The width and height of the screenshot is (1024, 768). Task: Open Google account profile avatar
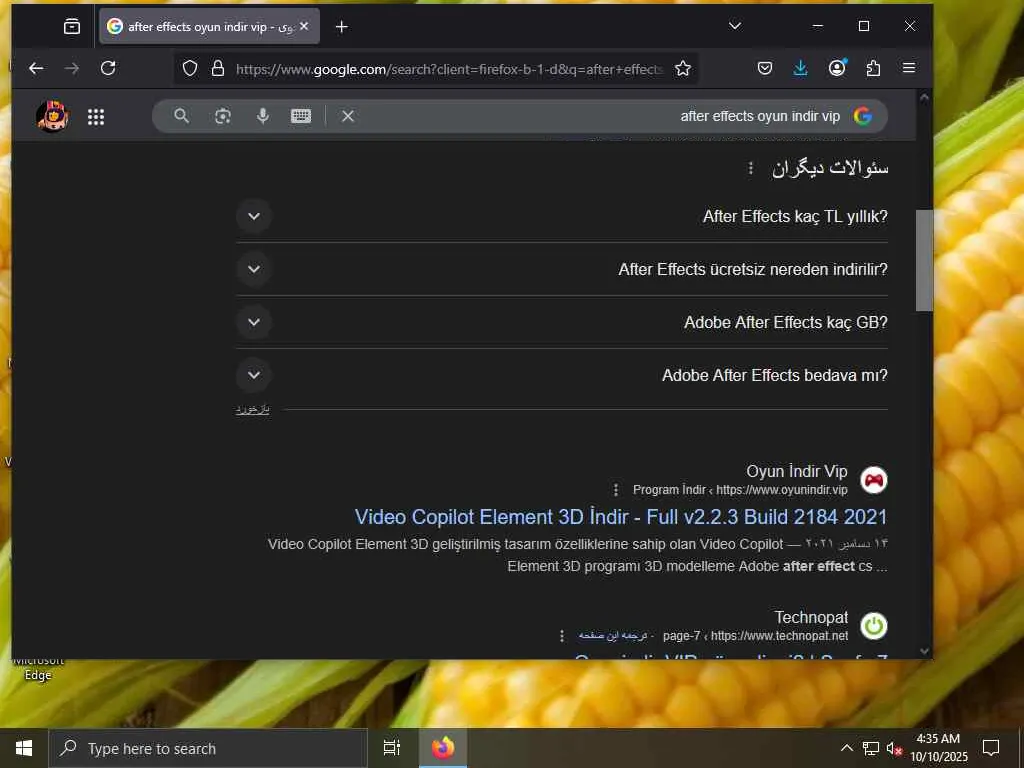(x=52, y=116)
